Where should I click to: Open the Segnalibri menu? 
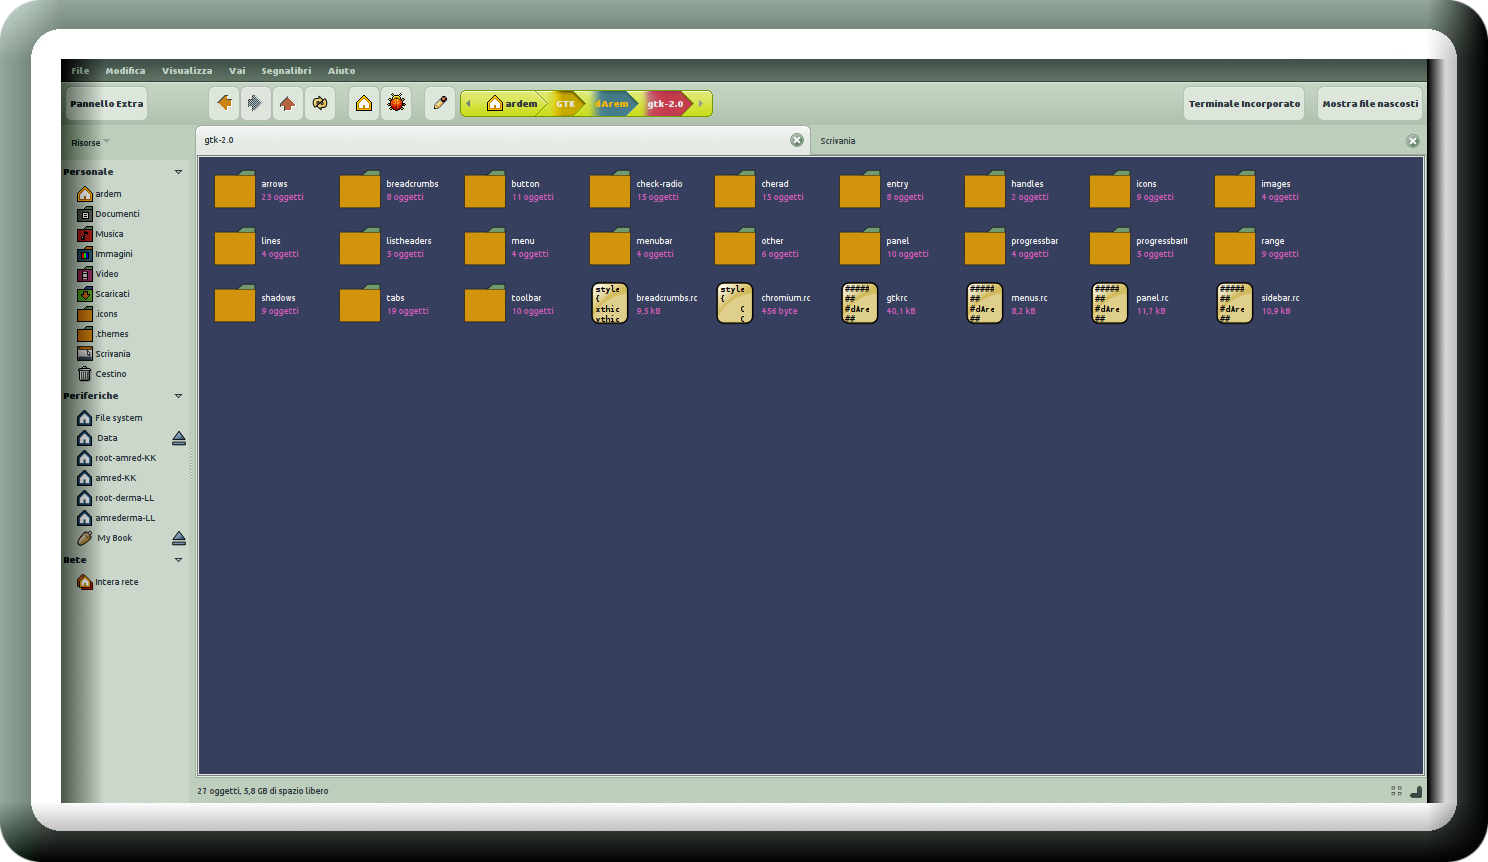[286, 71]
